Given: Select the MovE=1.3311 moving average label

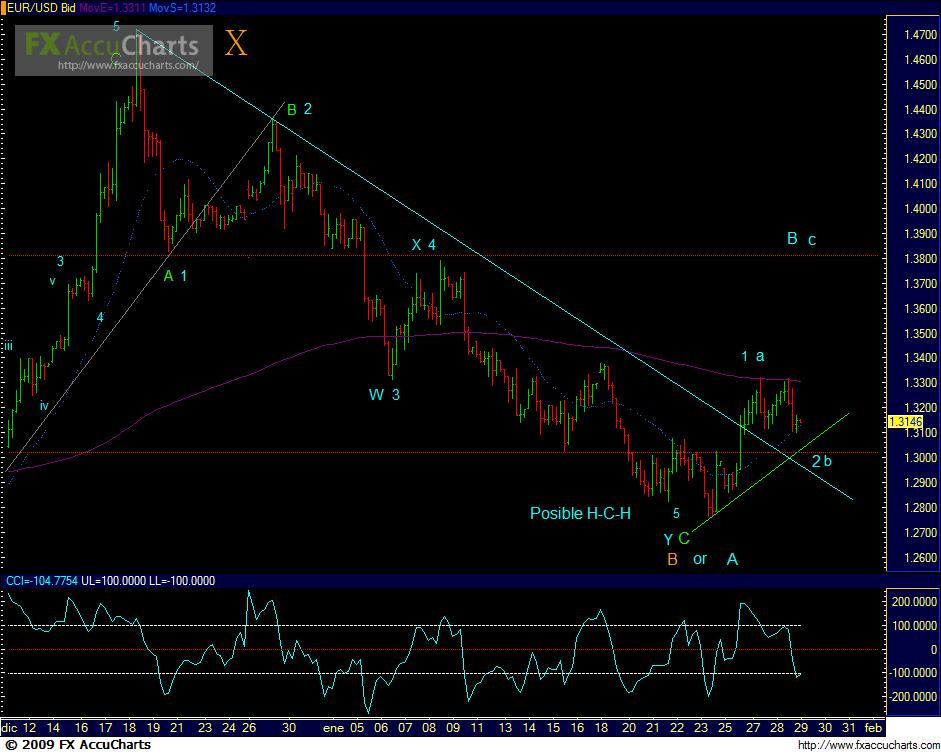Looking at the screenshot, I should [114, 6].
